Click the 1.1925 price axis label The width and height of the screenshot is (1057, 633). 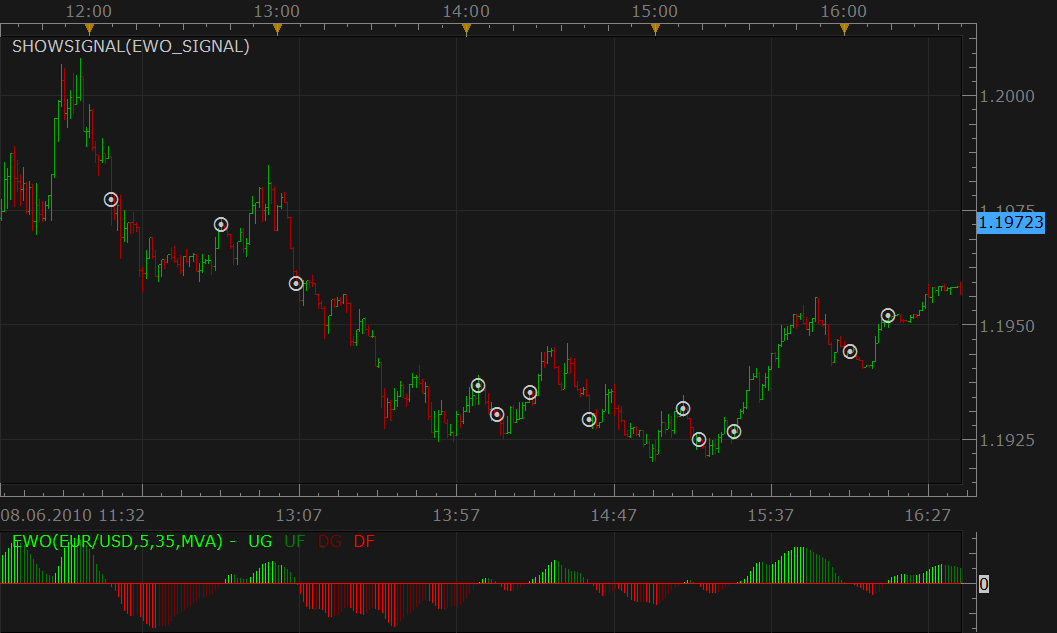click(x=1006, y=440)
